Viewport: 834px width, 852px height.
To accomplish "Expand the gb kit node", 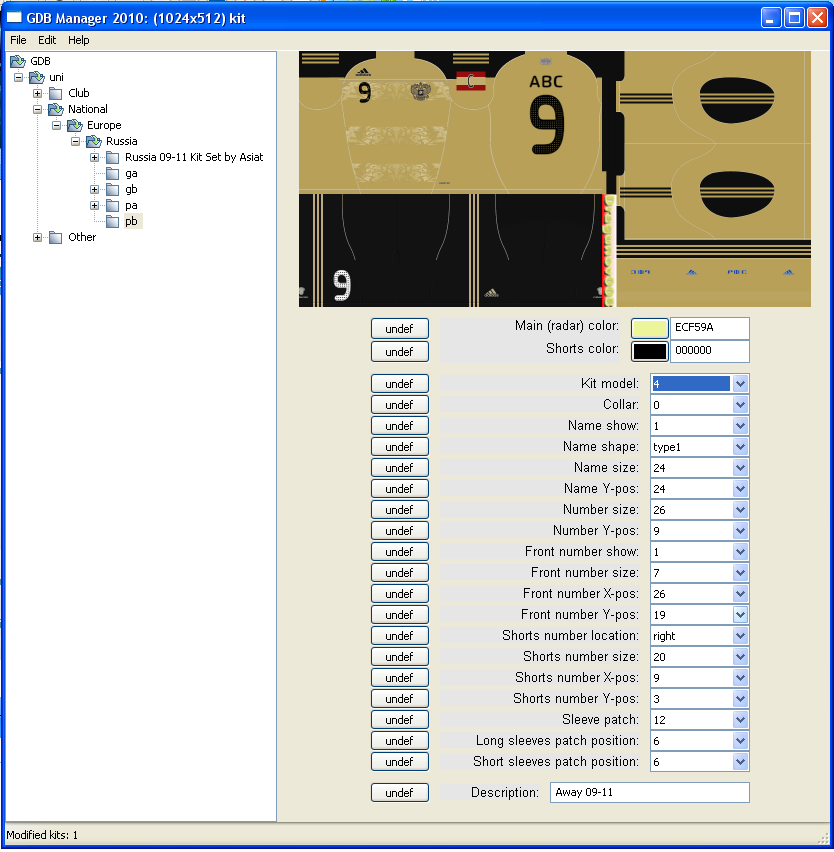I will pos(95,189).
